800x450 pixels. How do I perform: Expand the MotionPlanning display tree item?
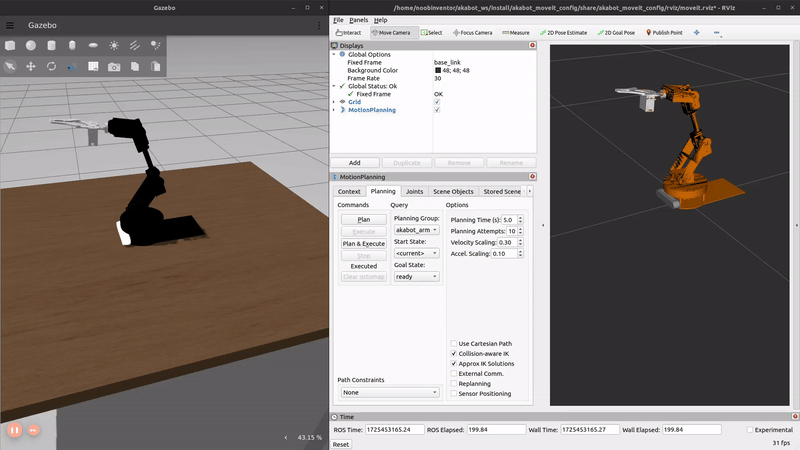(x=334, y=110)
